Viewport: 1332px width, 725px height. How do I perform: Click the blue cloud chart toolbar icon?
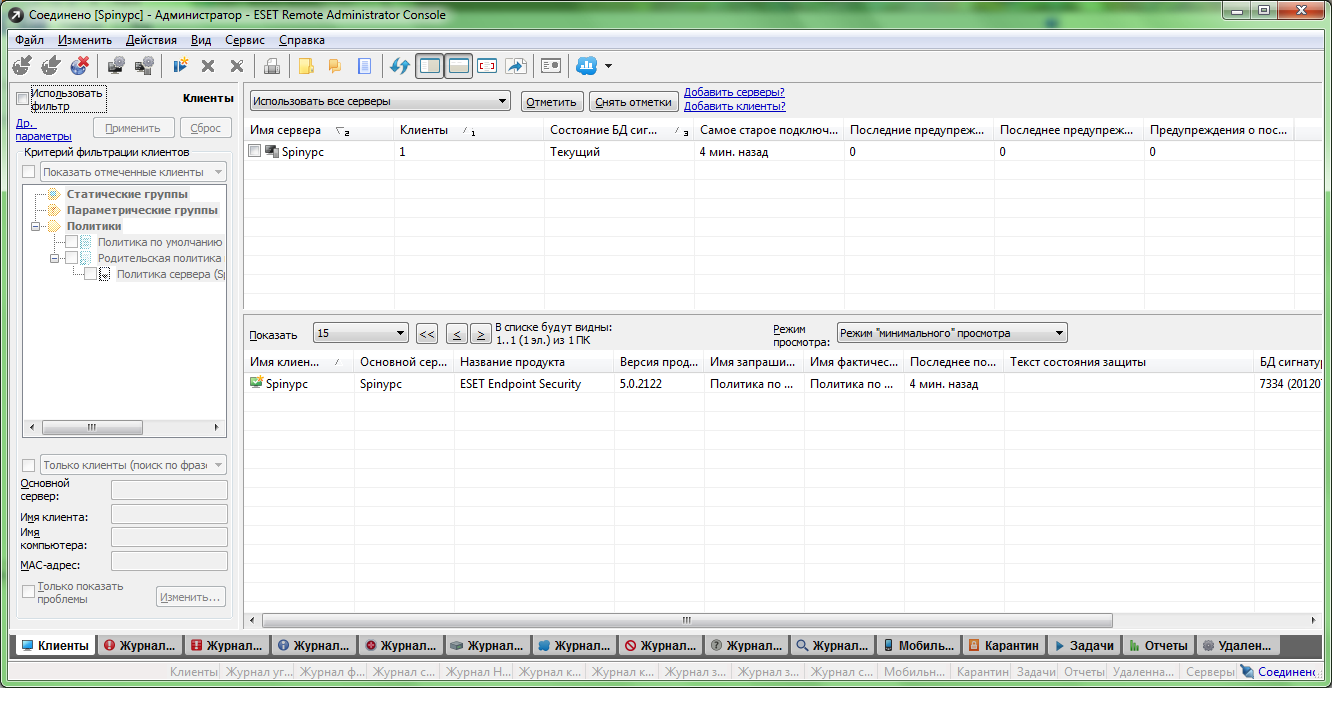point(586,66)
